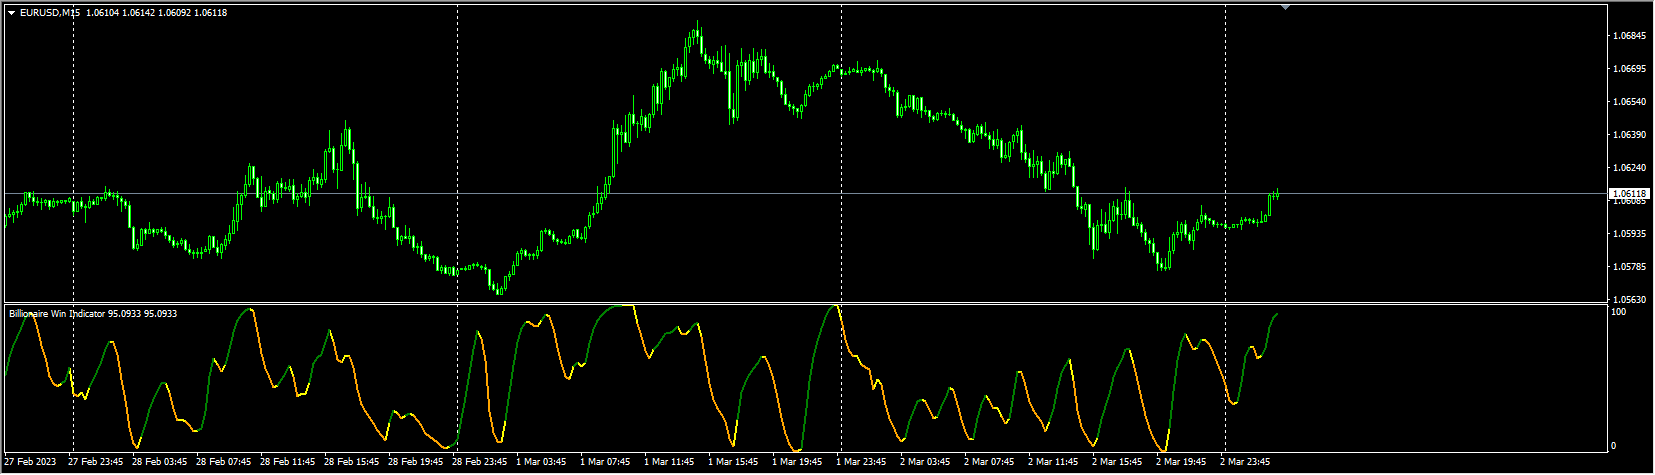Click the 1 Mar 07:45 time label

[x=606, y=462]
